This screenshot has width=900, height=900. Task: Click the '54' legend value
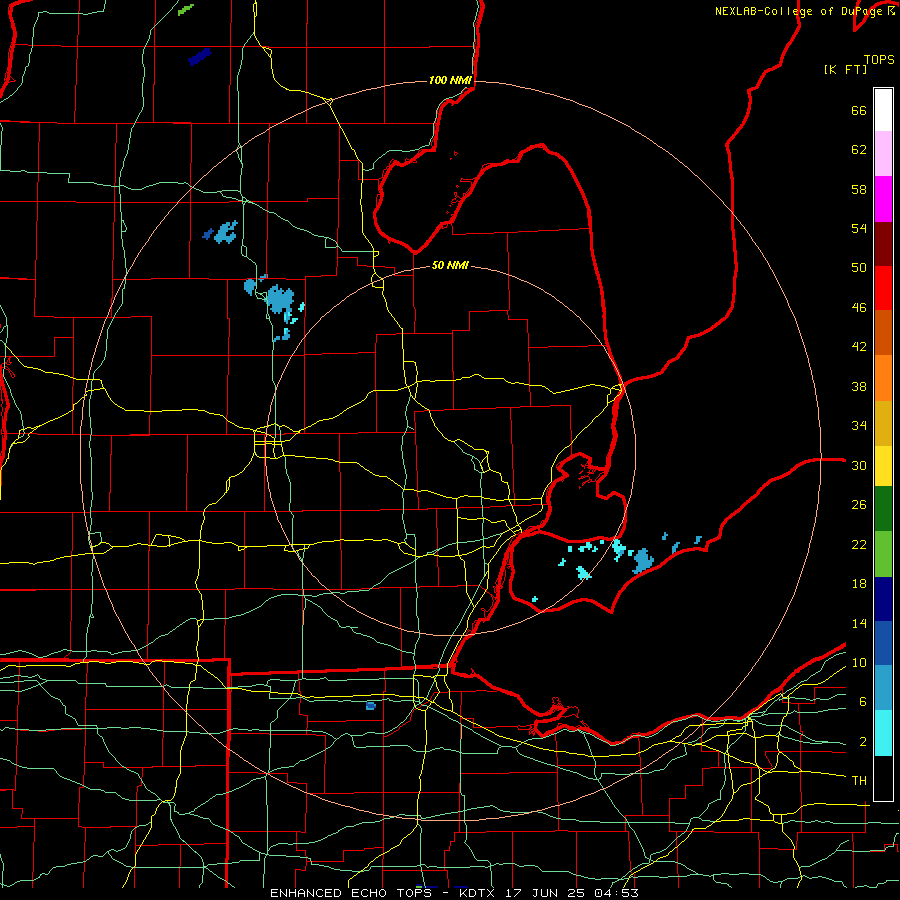pyautogui.click(x=859, y=228)
